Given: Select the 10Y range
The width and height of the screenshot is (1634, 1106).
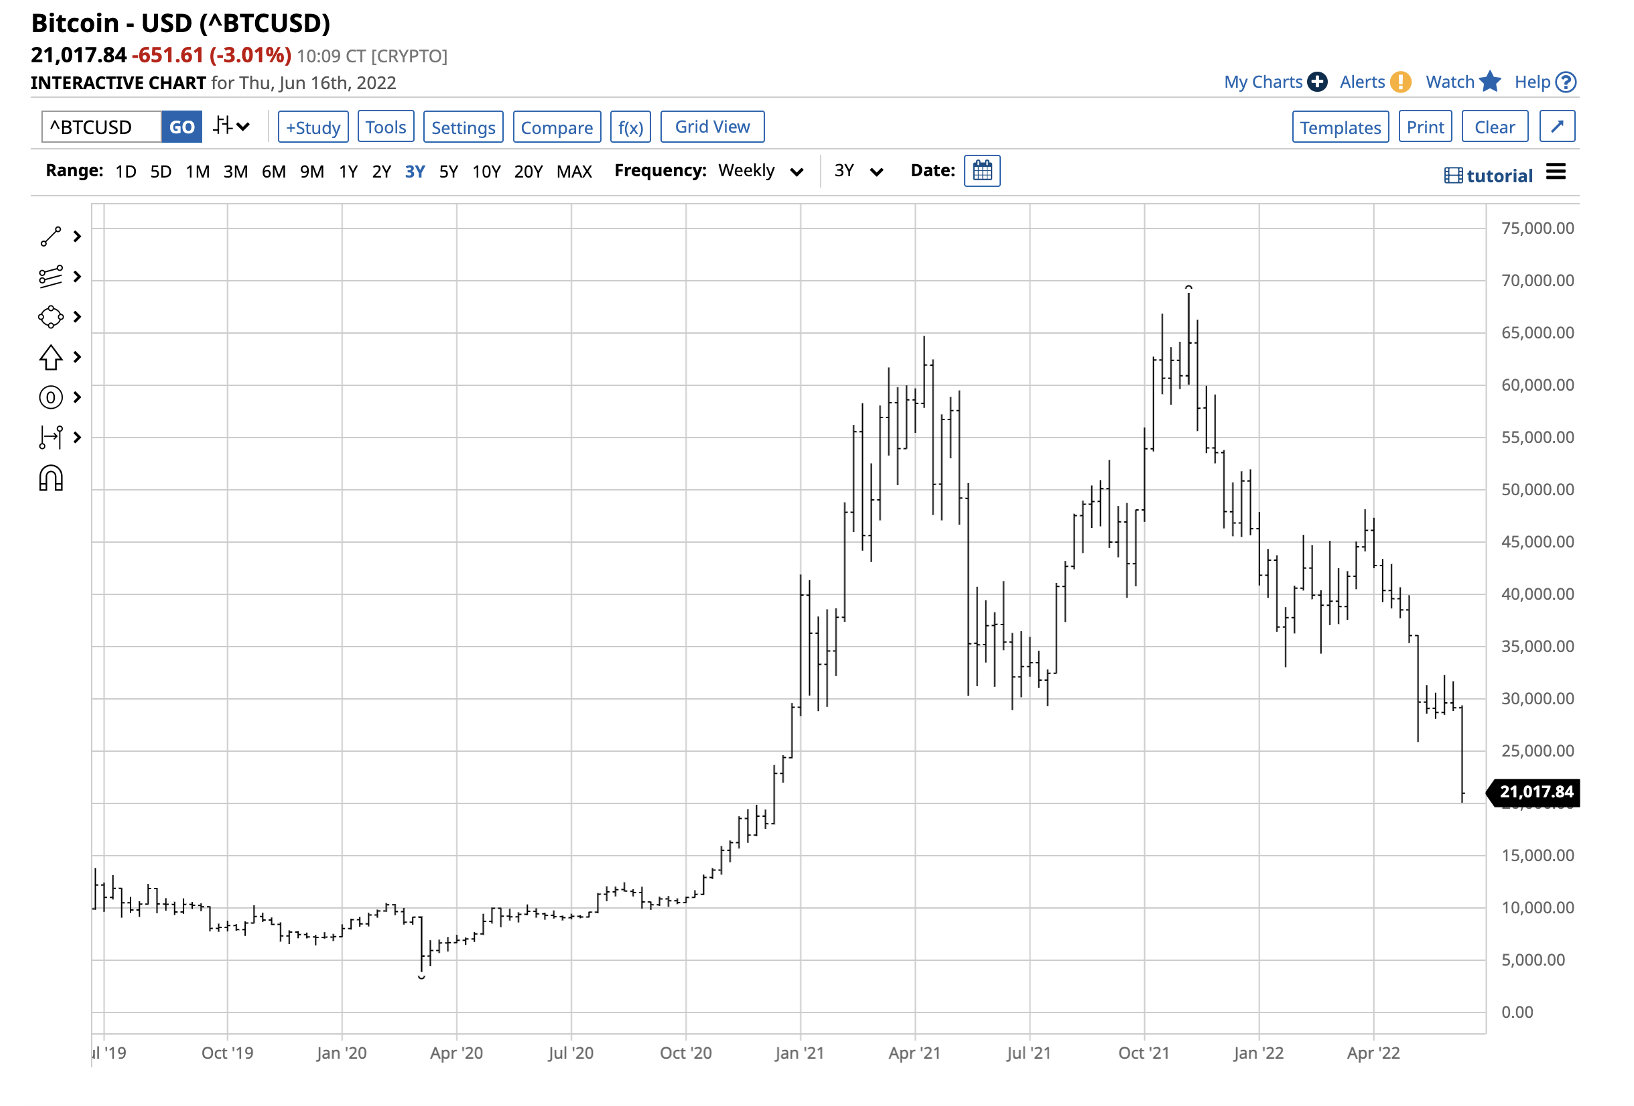Looking at the screenshot, I should [487, 171].
